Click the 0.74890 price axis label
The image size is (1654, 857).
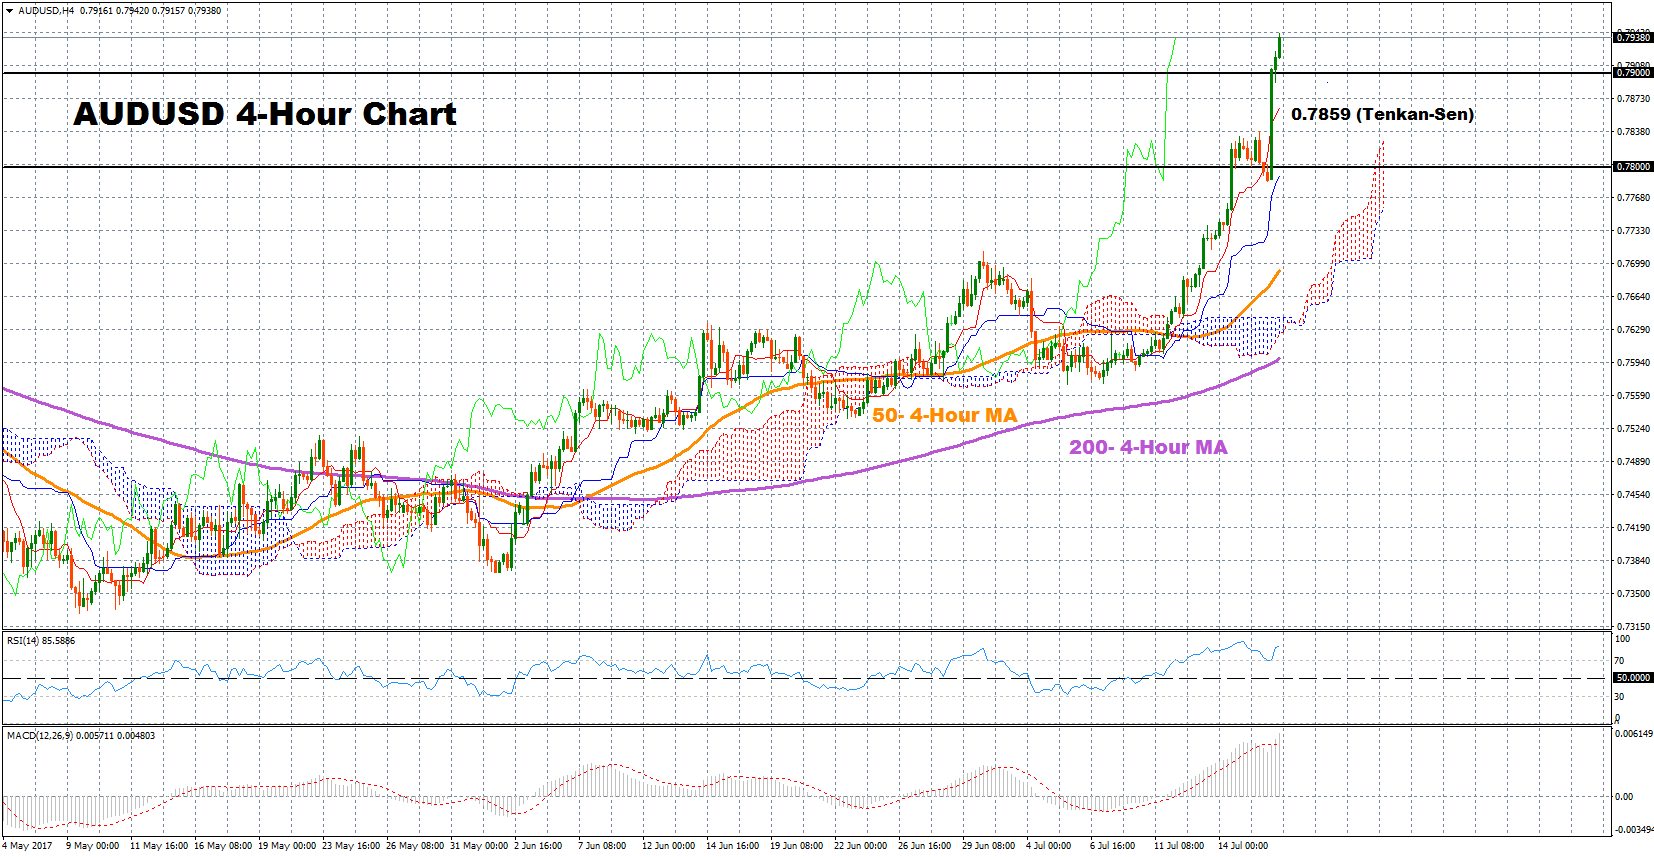pos(1633,462)
